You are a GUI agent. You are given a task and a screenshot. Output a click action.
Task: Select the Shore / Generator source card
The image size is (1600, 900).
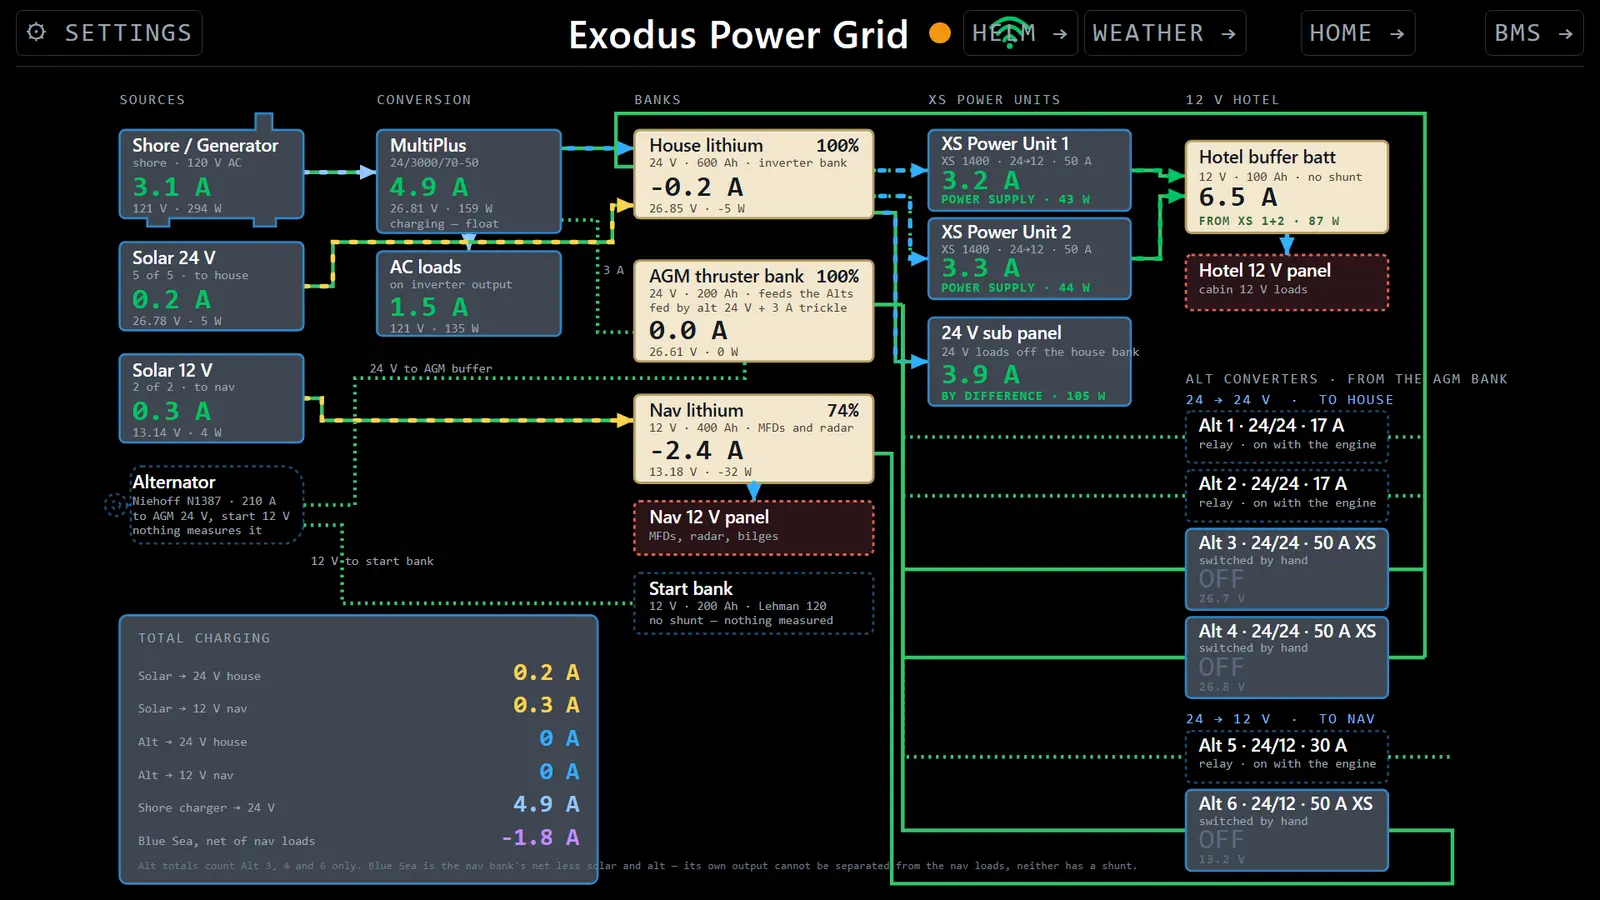coord(211,174)
